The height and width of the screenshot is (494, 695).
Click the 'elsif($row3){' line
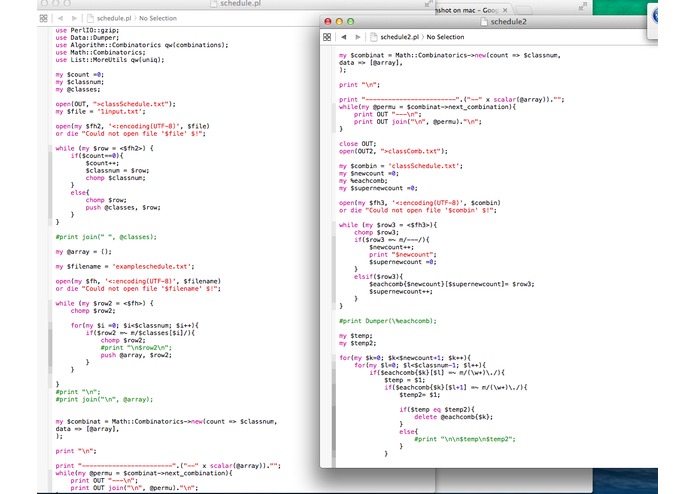click(x=379, y=277)
